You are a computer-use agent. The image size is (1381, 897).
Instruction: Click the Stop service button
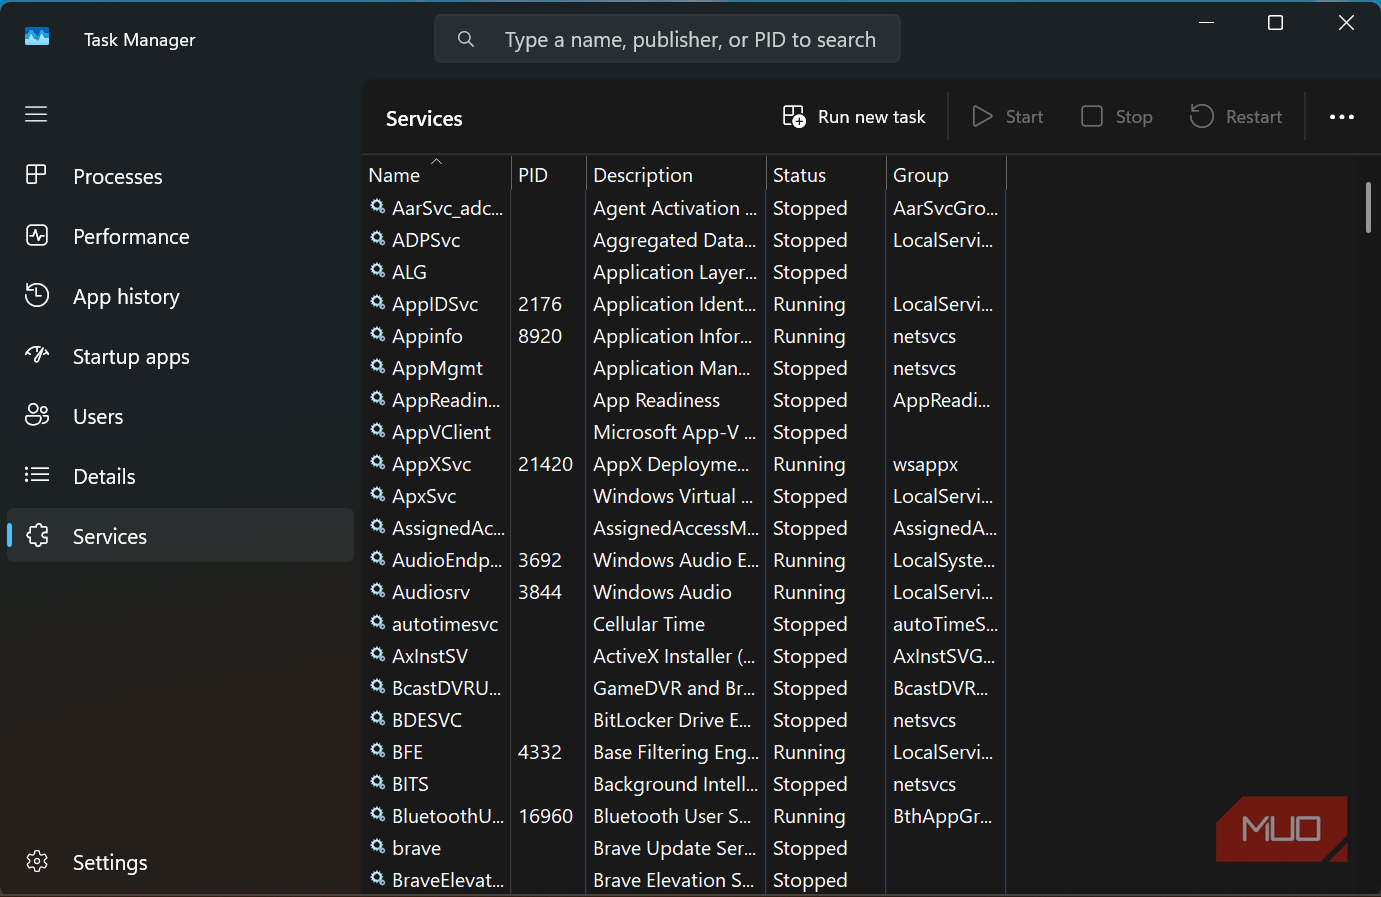tap(1117, 117)
